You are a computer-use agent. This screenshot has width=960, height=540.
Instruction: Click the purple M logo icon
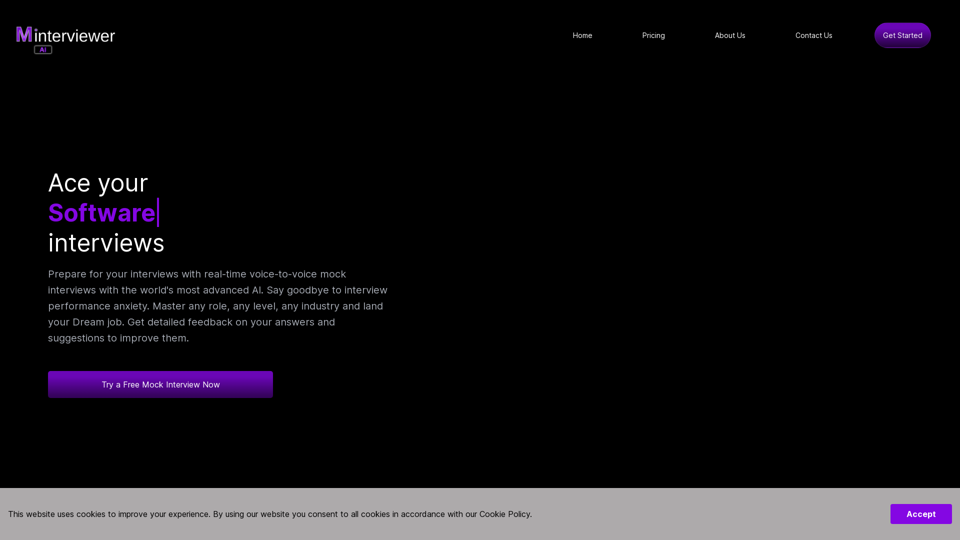pyautogui.click(x=24, y=35)
